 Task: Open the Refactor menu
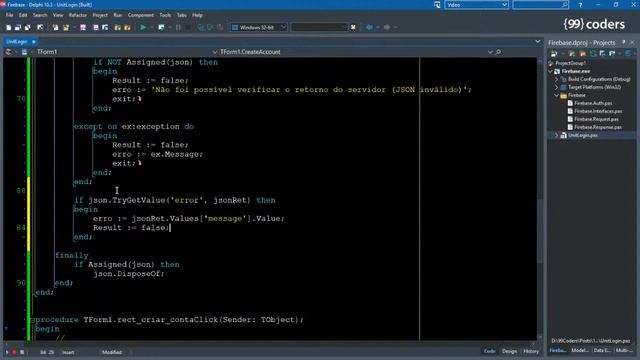coord(78,15)
